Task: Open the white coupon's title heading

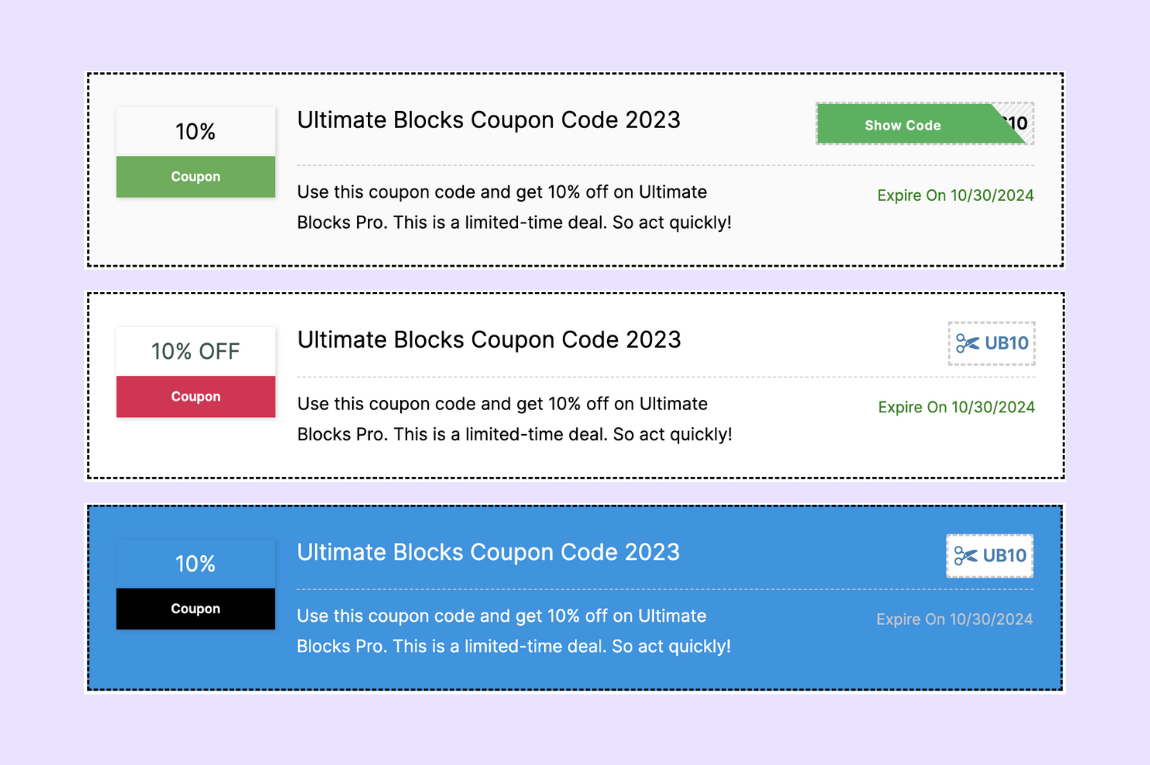Action: [489, 340]
